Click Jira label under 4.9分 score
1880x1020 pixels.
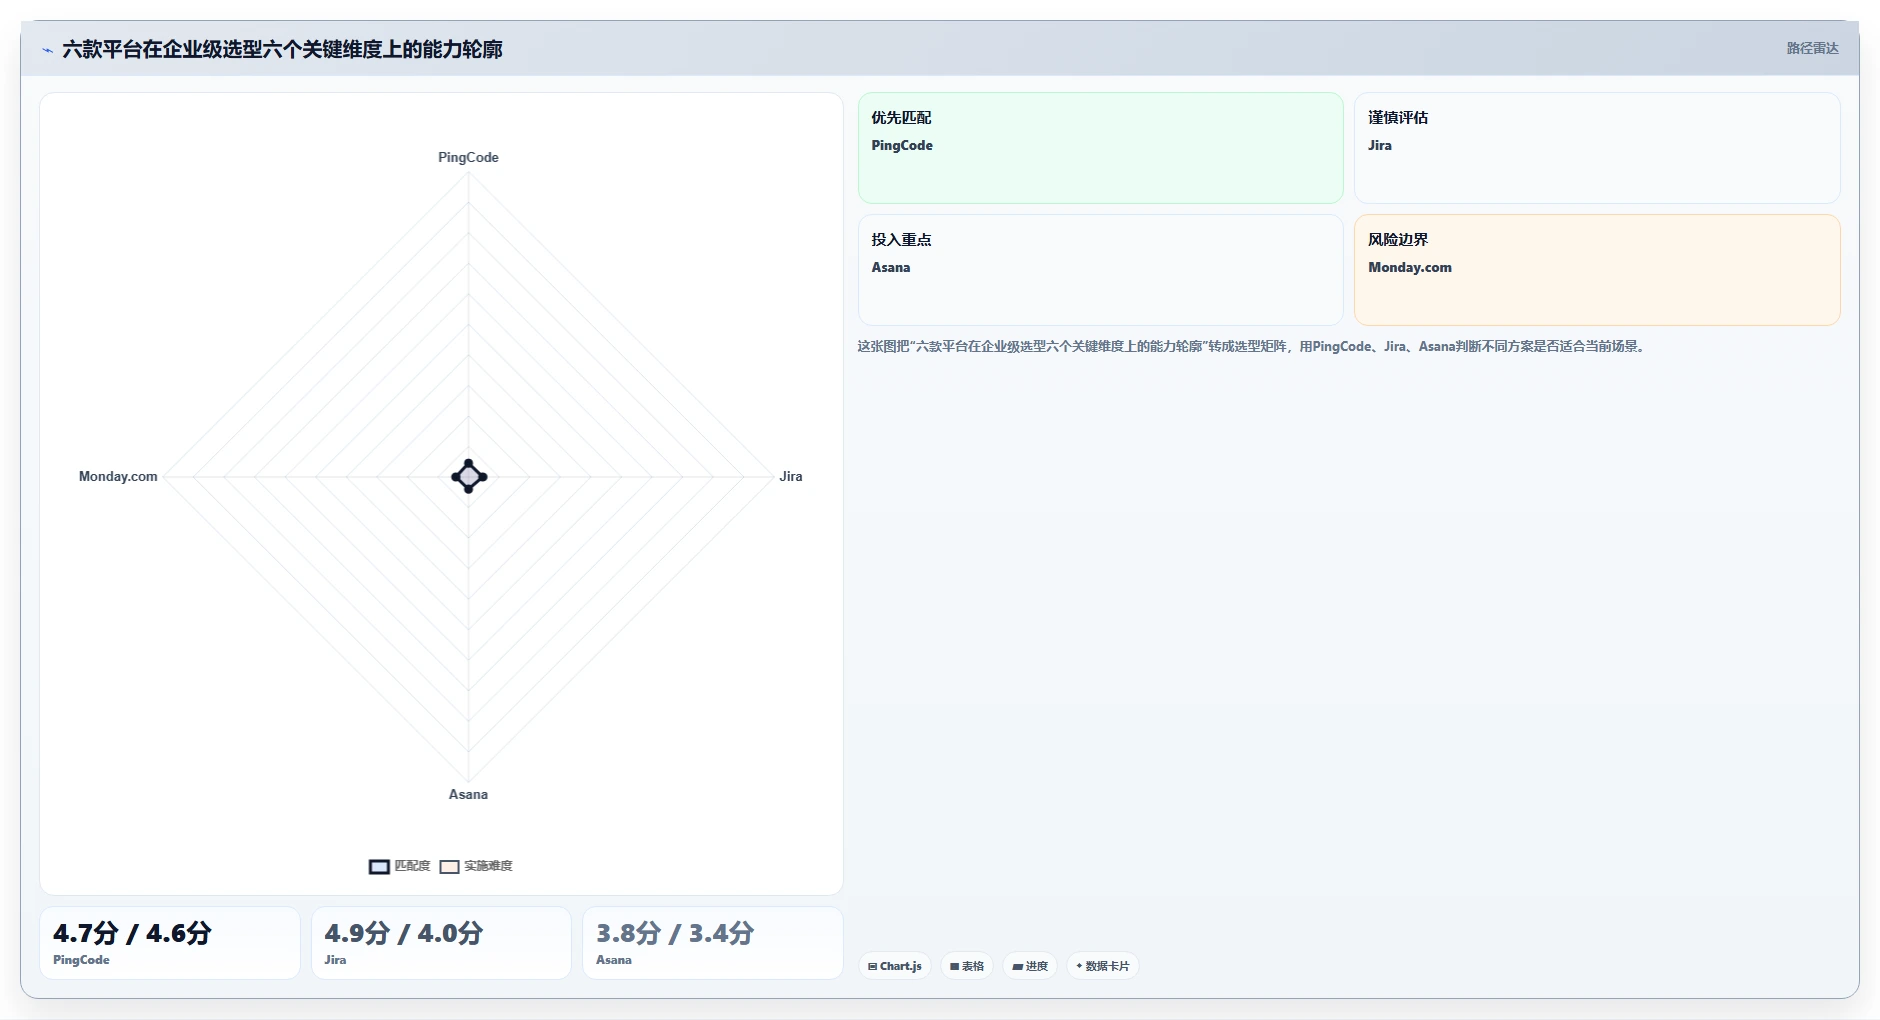(x=335, y=960)
